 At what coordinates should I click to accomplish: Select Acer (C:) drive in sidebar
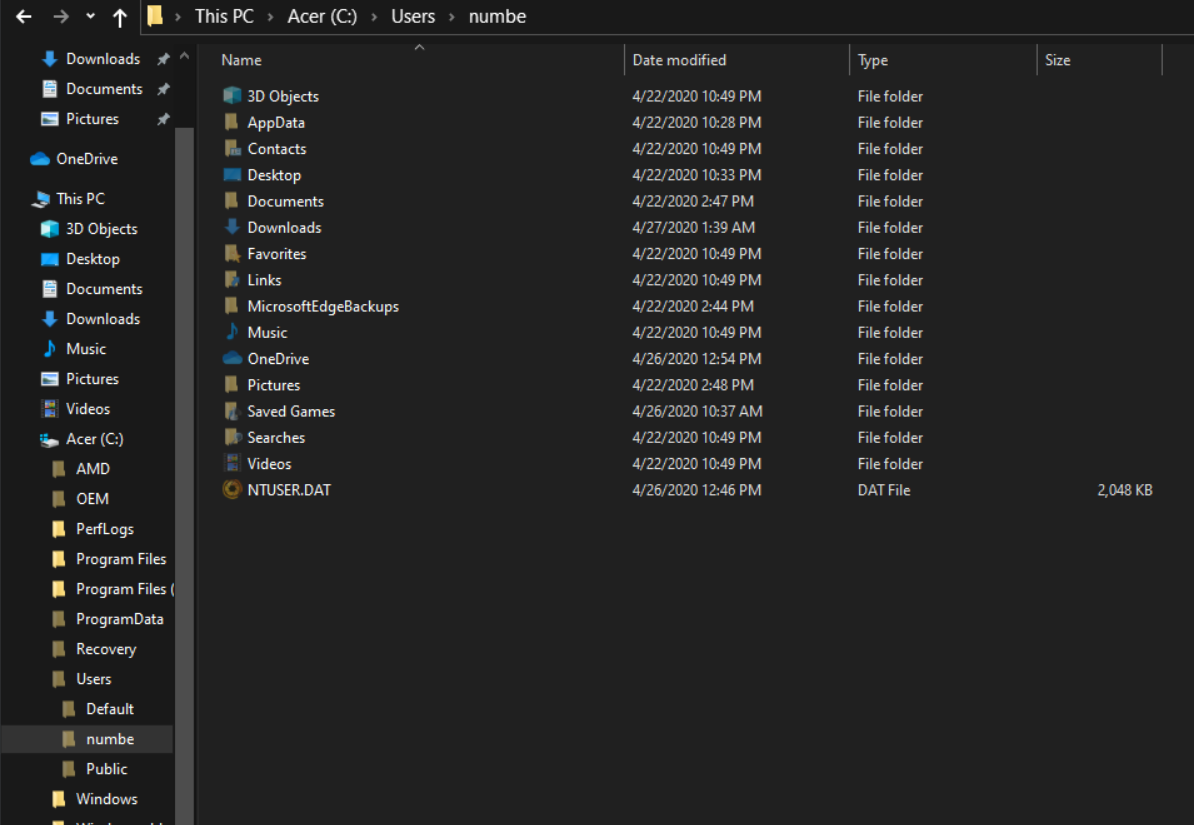94,439
